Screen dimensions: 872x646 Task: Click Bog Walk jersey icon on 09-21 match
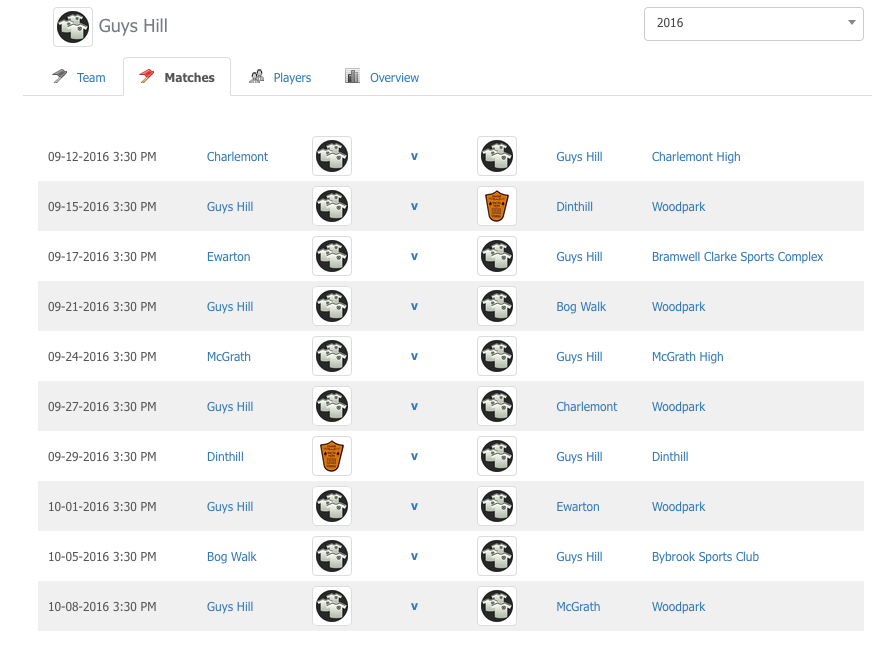pos(497,306)
